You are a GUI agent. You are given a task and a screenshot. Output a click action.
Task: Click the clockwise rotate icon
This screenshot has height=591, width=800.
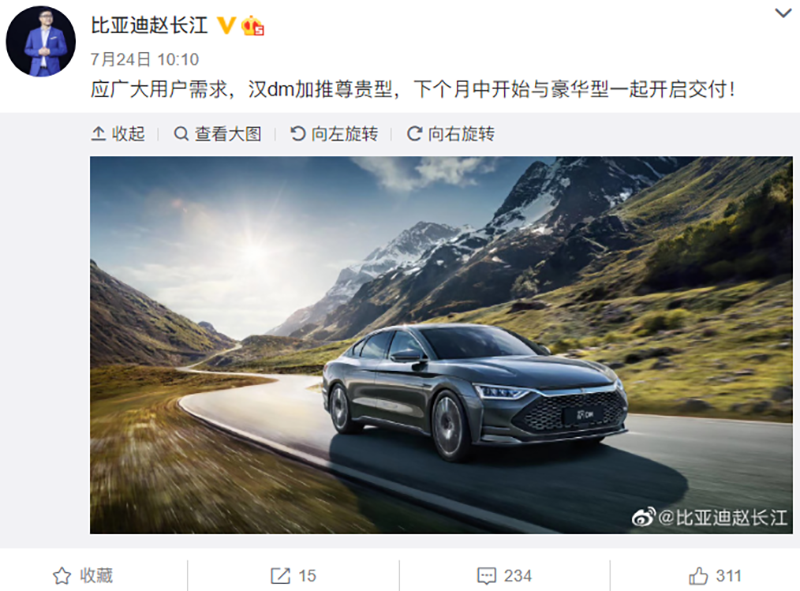[x=414, y=134]
